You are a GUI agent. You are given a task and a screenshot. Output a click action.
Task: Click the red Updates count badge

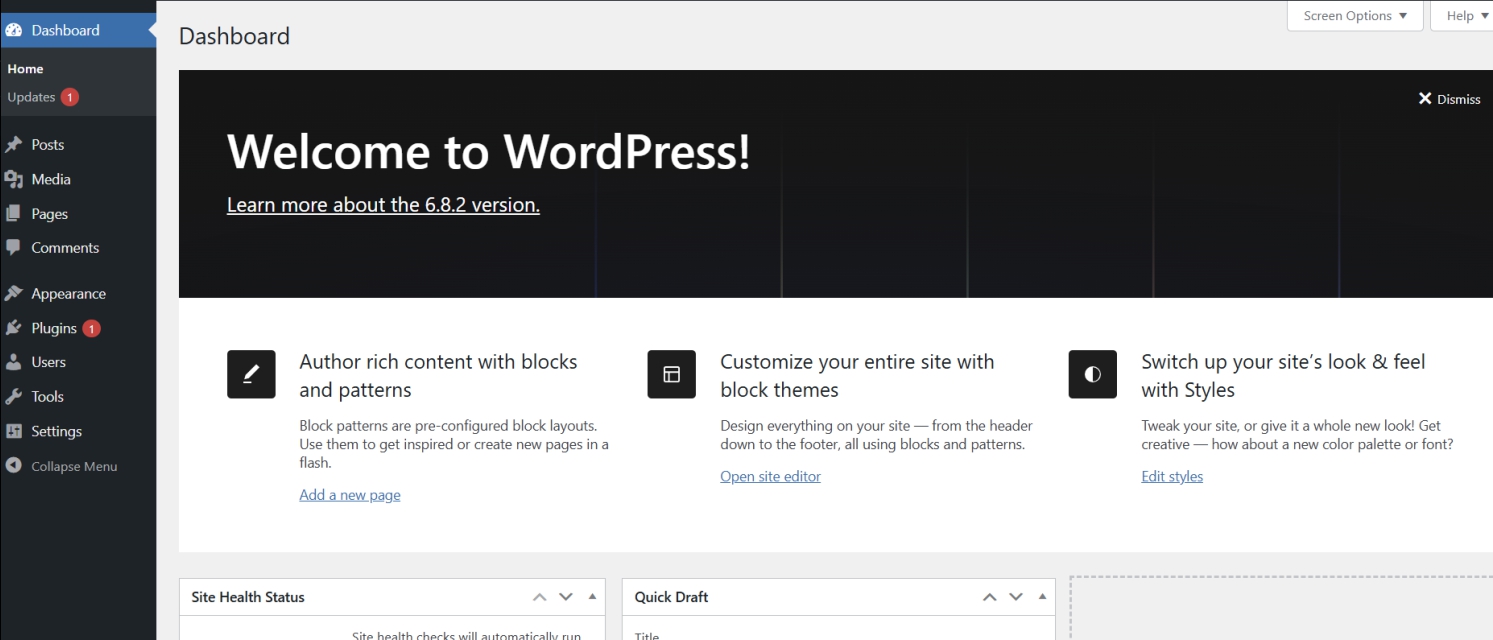click(69, 97)
